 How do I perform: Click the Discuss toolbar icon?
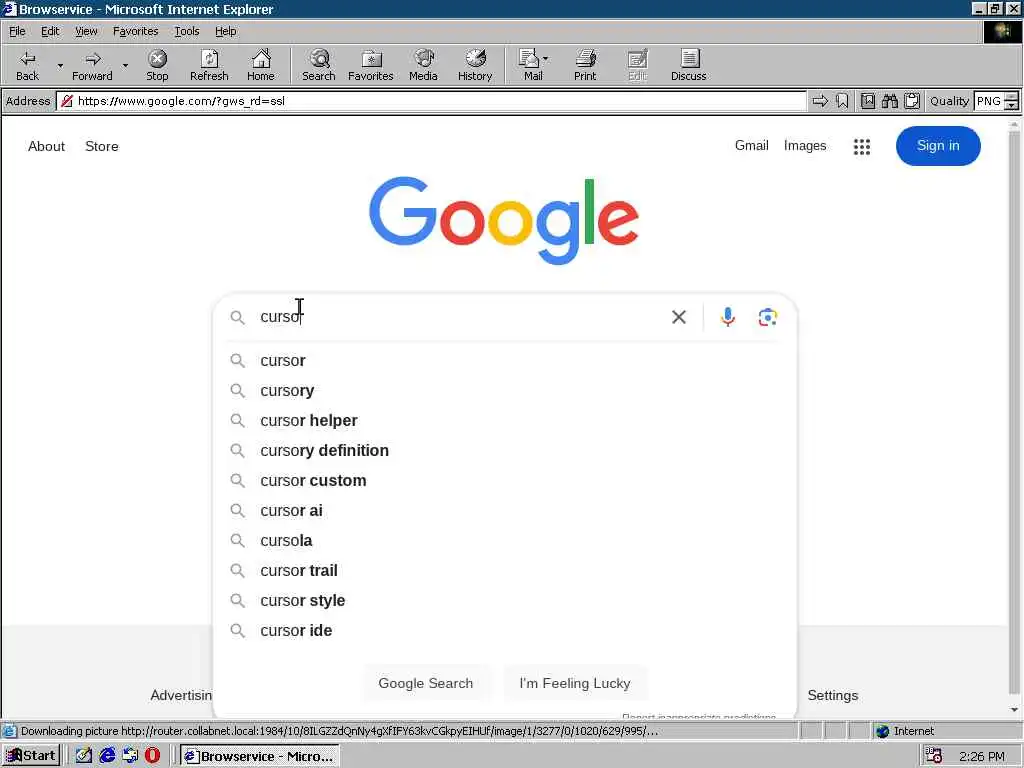pos(688,65)
